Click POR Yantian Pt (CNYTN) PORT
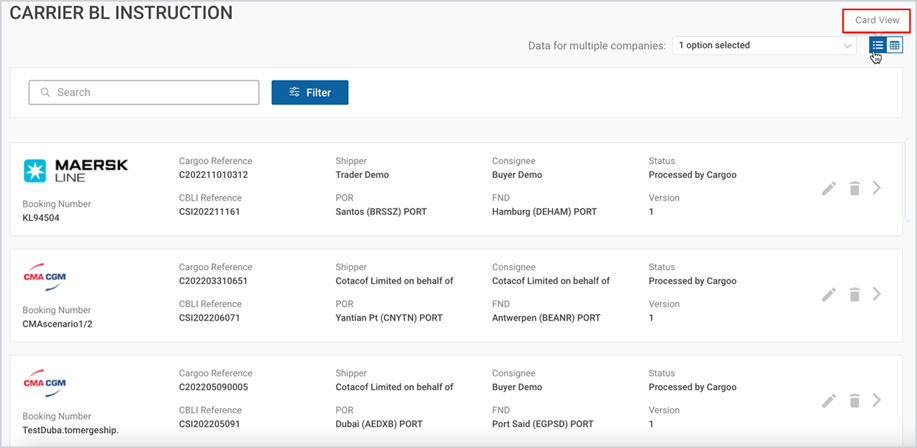917x448 pixels. pos(389,318)
